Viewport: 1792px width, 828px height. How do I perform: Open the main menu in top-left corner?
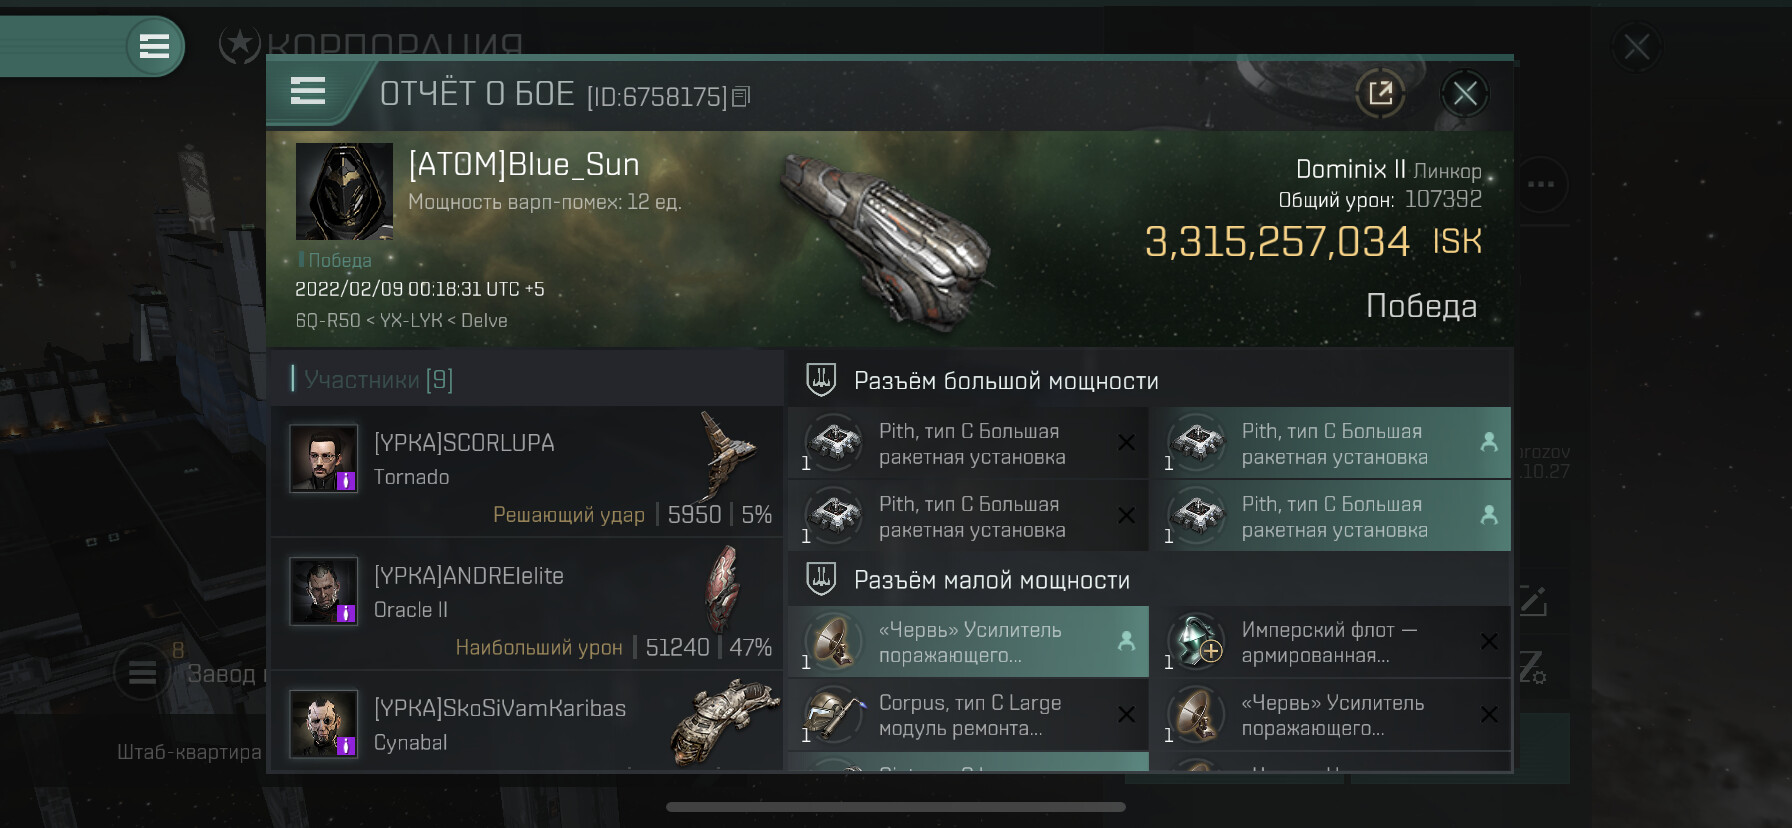[x=154, y=46]
